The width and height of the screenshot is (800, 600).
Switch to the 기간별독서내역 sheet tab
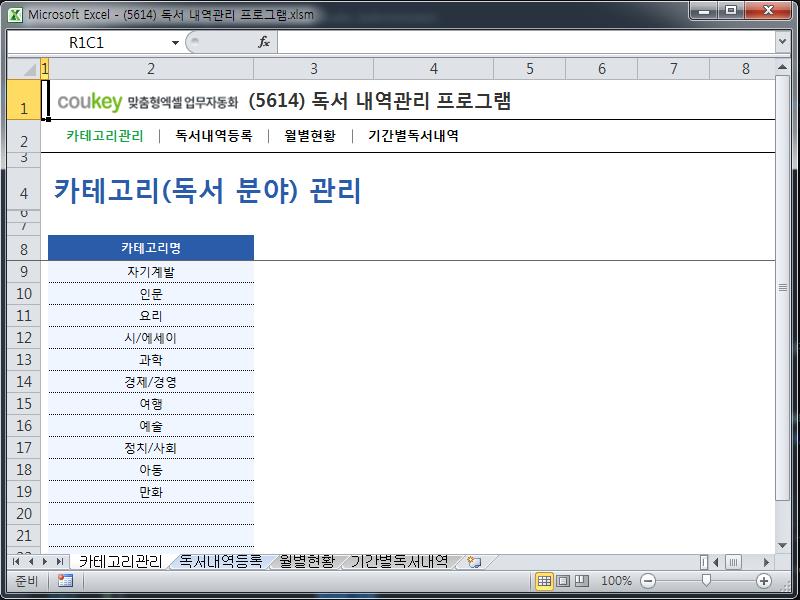[x=399, y=561]
